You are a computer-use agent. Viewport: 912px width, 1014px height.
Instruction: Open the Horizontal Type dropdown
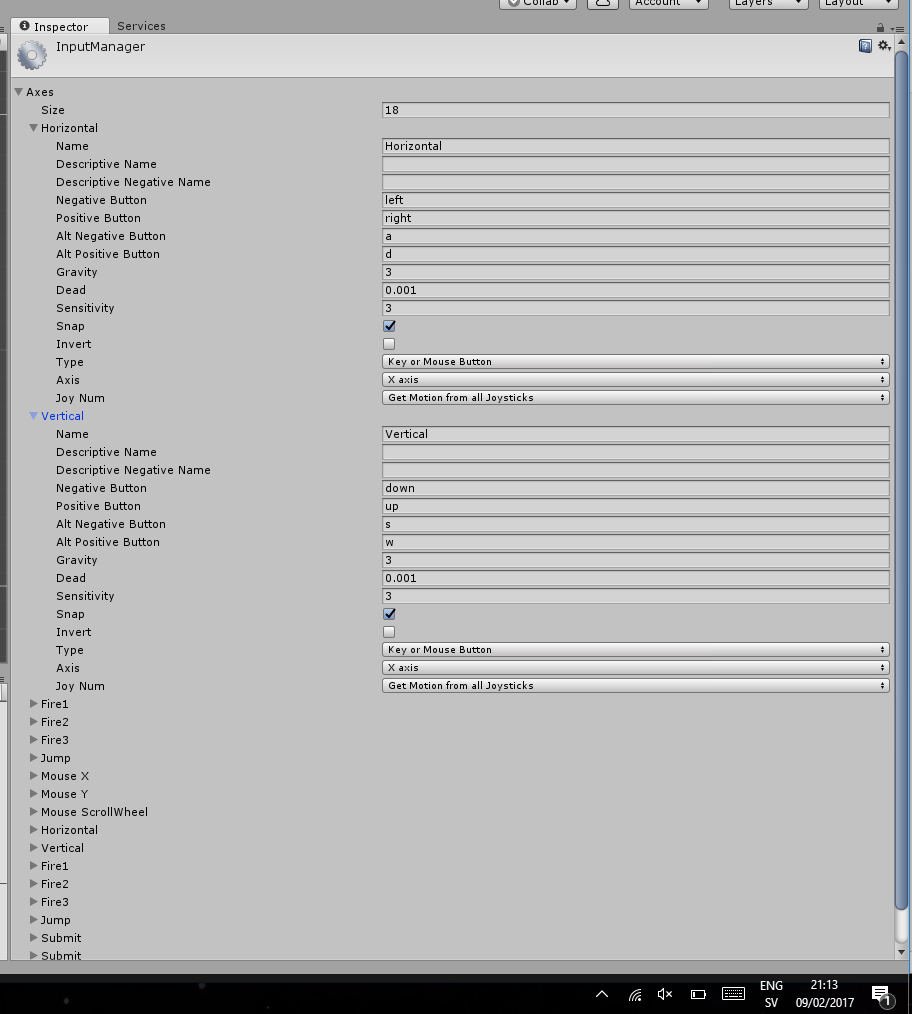click(x=635, y=361)
